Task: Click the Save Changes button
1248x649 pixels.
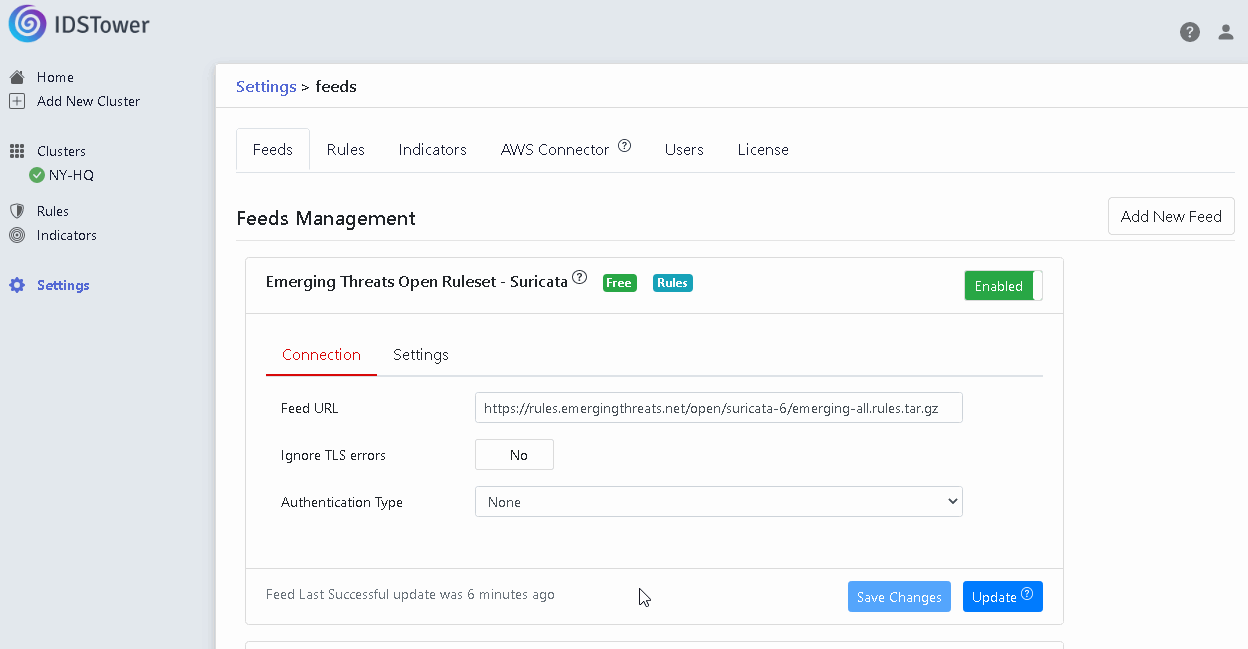Action: click(x=899, y=597)
